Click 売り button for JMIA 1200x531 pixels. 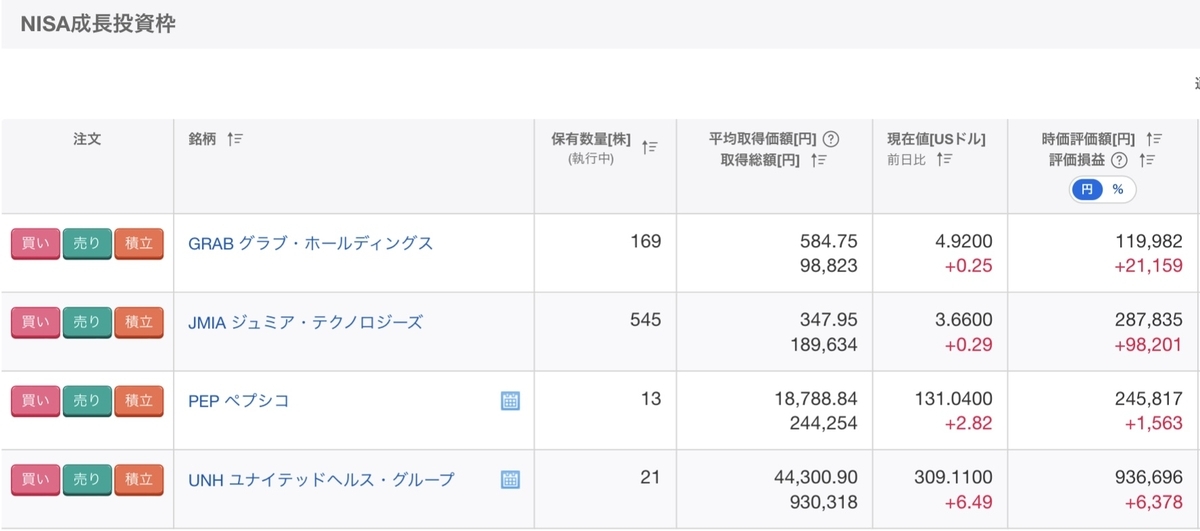click(87, 323)
